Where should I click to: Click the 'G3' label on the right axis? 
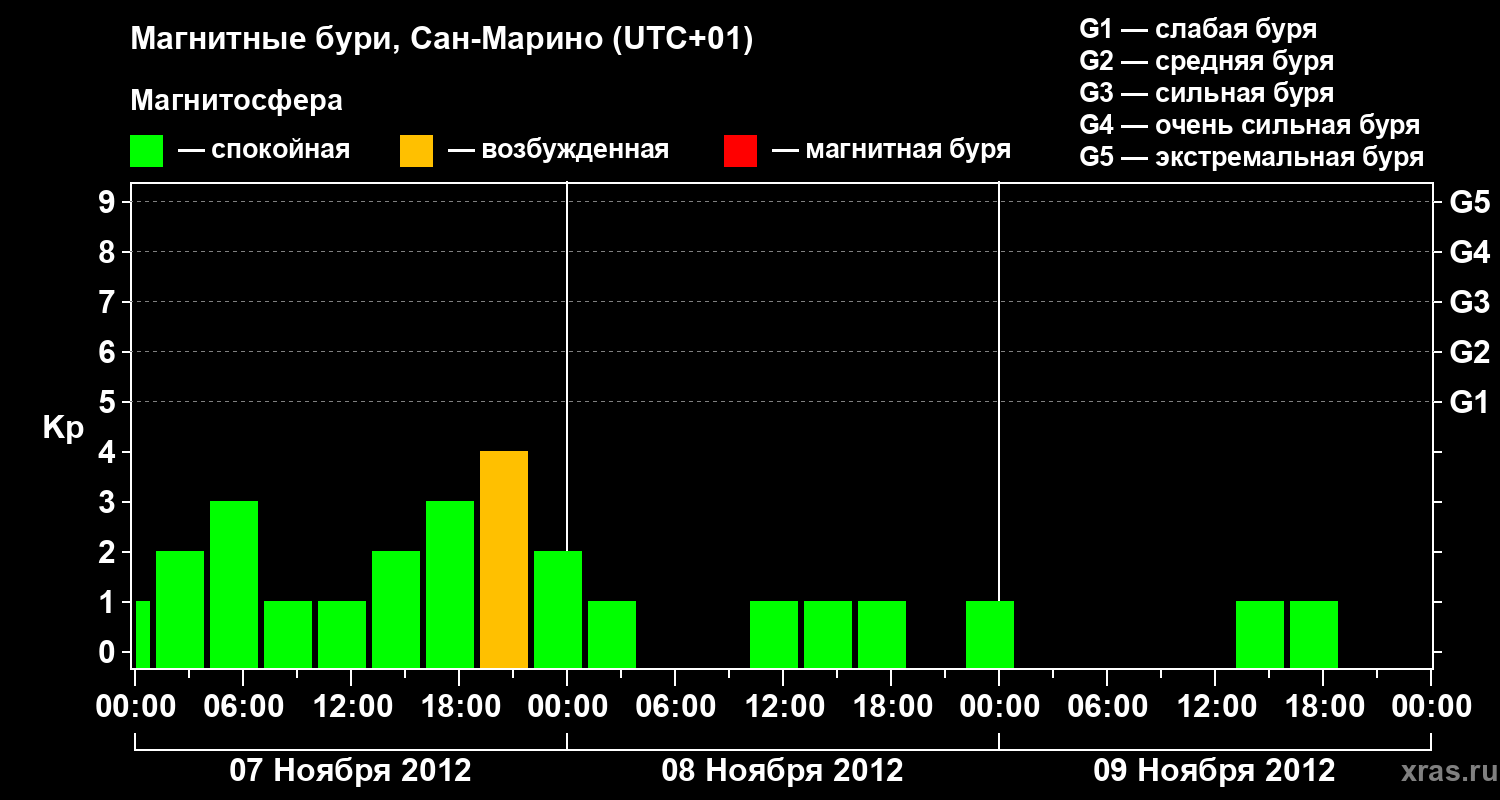click(1470, 302)
